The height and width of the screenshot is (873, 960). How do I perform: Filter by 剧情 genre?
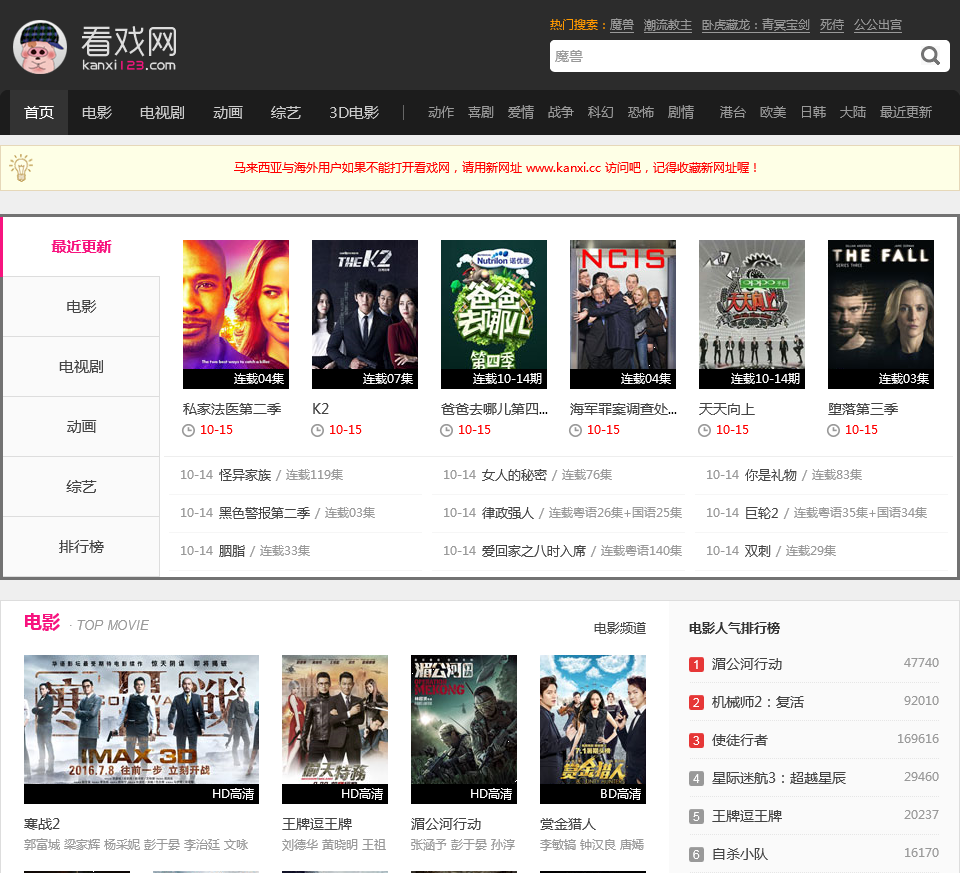pyautogui.click(x=681, y=112)
